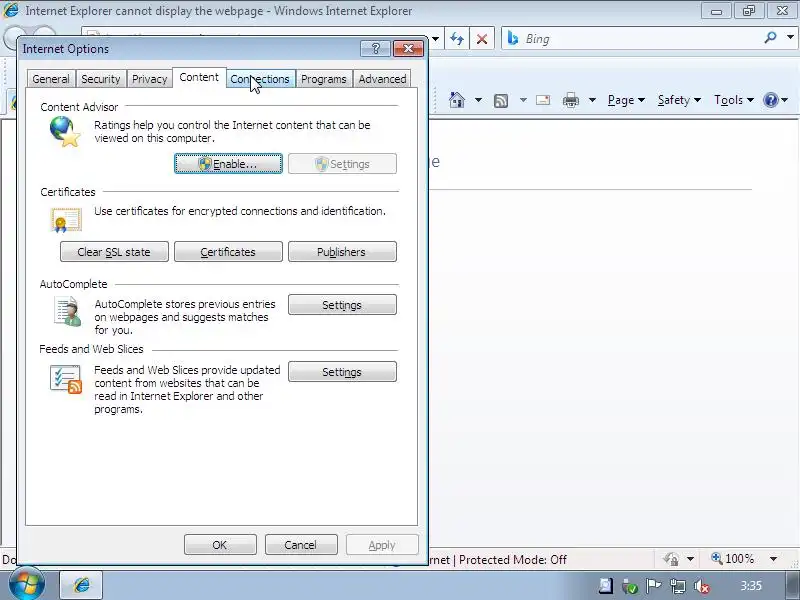
Task: Switch to the Connections tab
Action: click(260, 79)
